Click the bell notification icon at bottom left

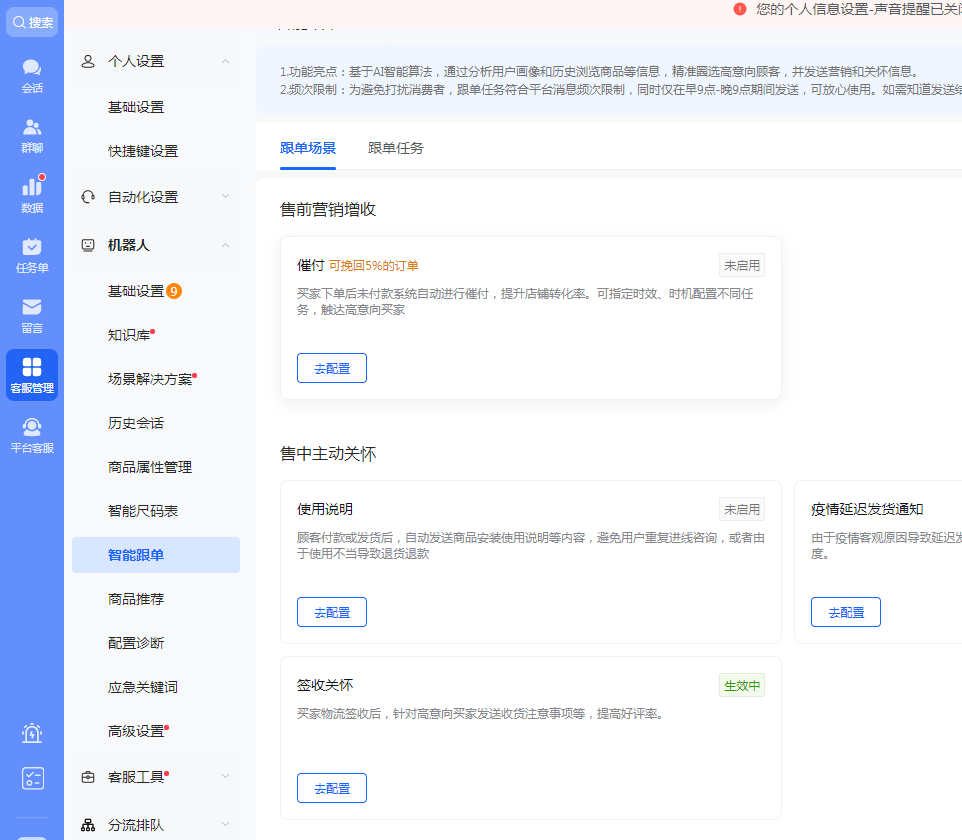point(31,733)
